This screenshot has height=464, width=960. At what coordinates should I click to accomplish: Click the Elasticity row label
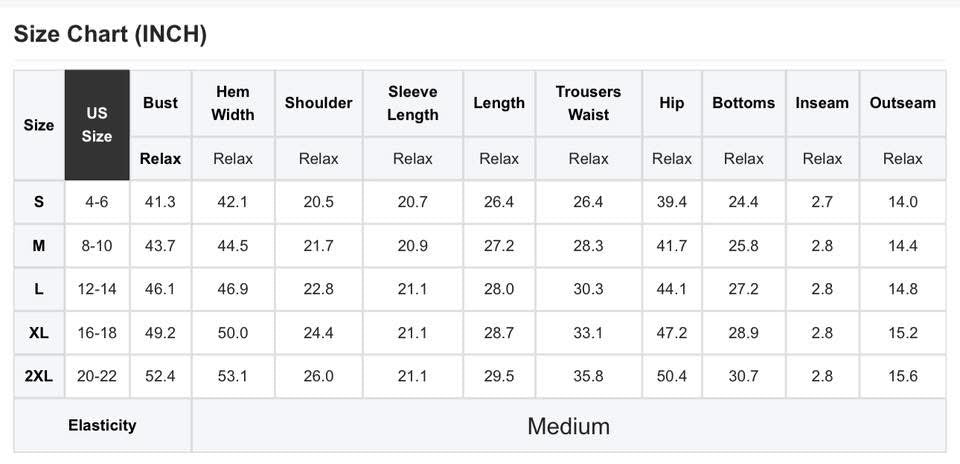click(102, 426)
